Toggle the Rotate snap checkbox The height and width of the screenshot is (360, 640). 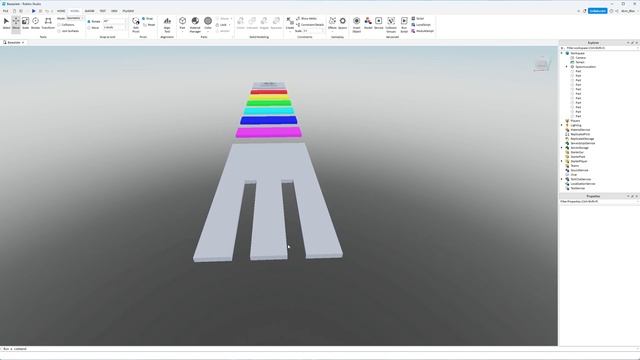pyautogui.click(x=89, y=21)
